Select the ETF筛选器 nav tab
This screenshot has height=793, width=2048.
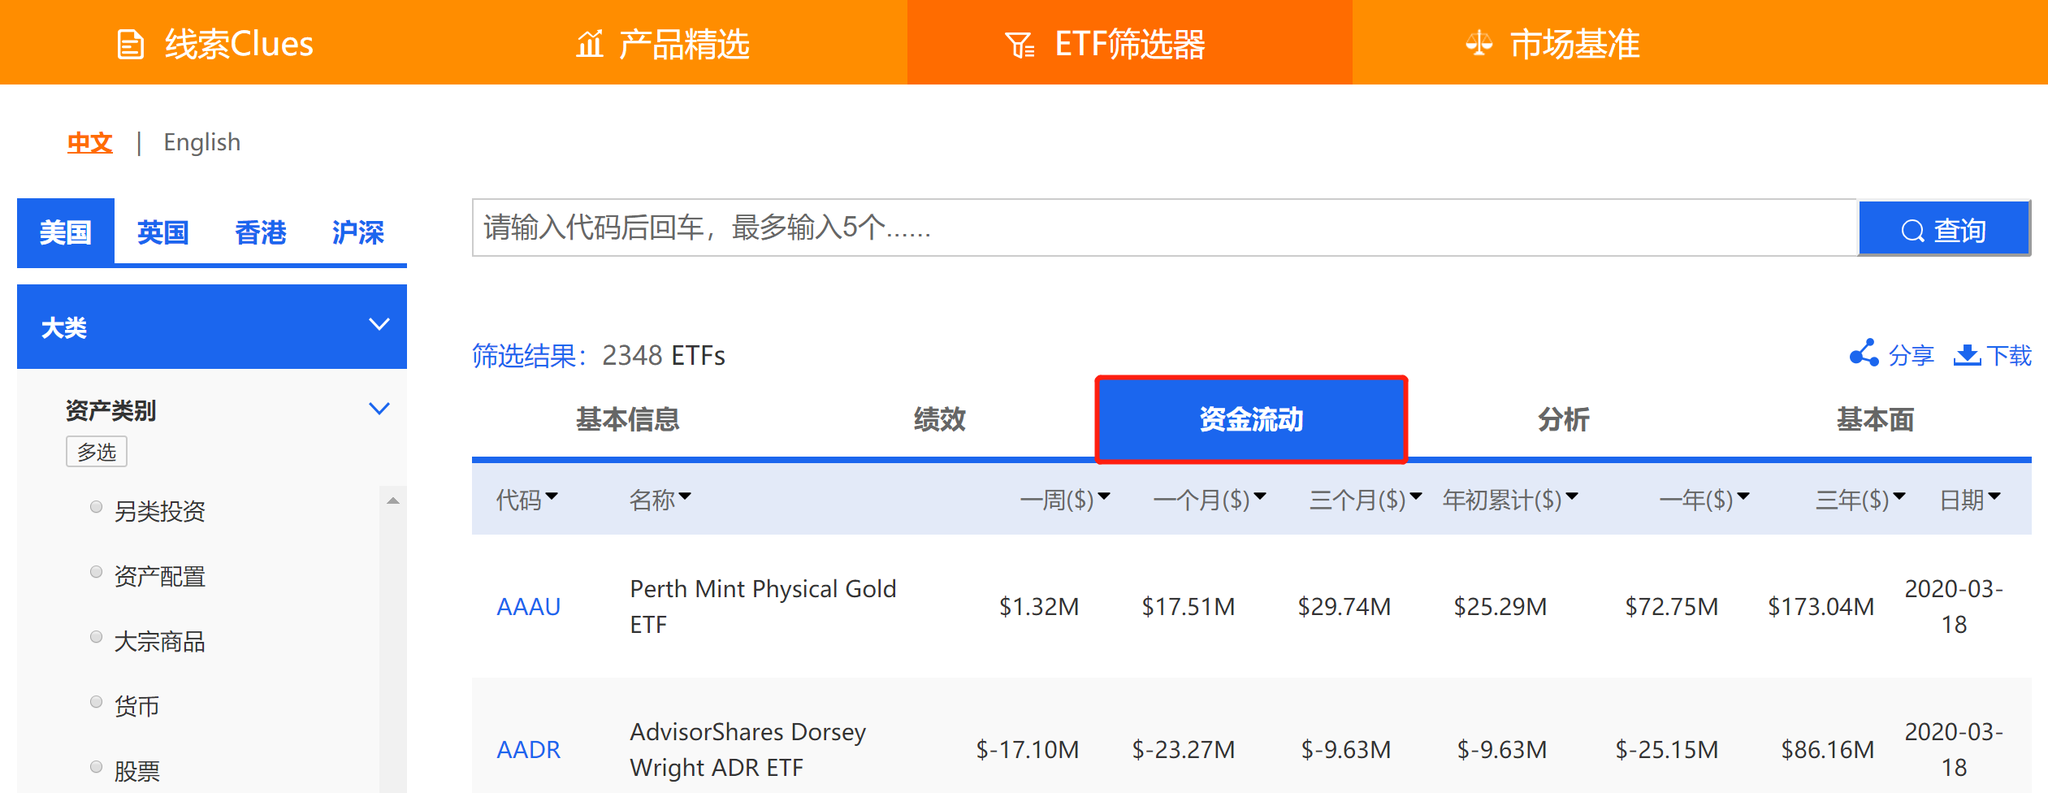pos(1130,44)
